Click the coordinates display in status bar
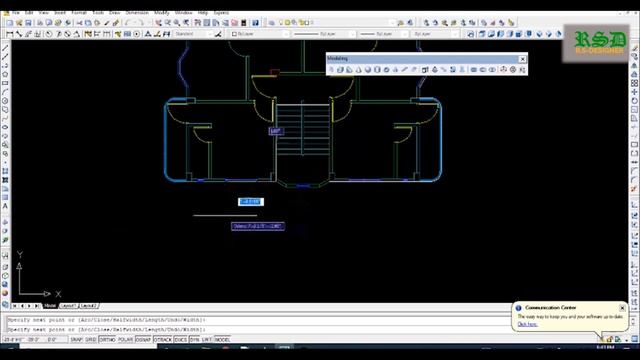Image resolution: width=640 pixels, height=360 pixels. click(x=35, y=340)
